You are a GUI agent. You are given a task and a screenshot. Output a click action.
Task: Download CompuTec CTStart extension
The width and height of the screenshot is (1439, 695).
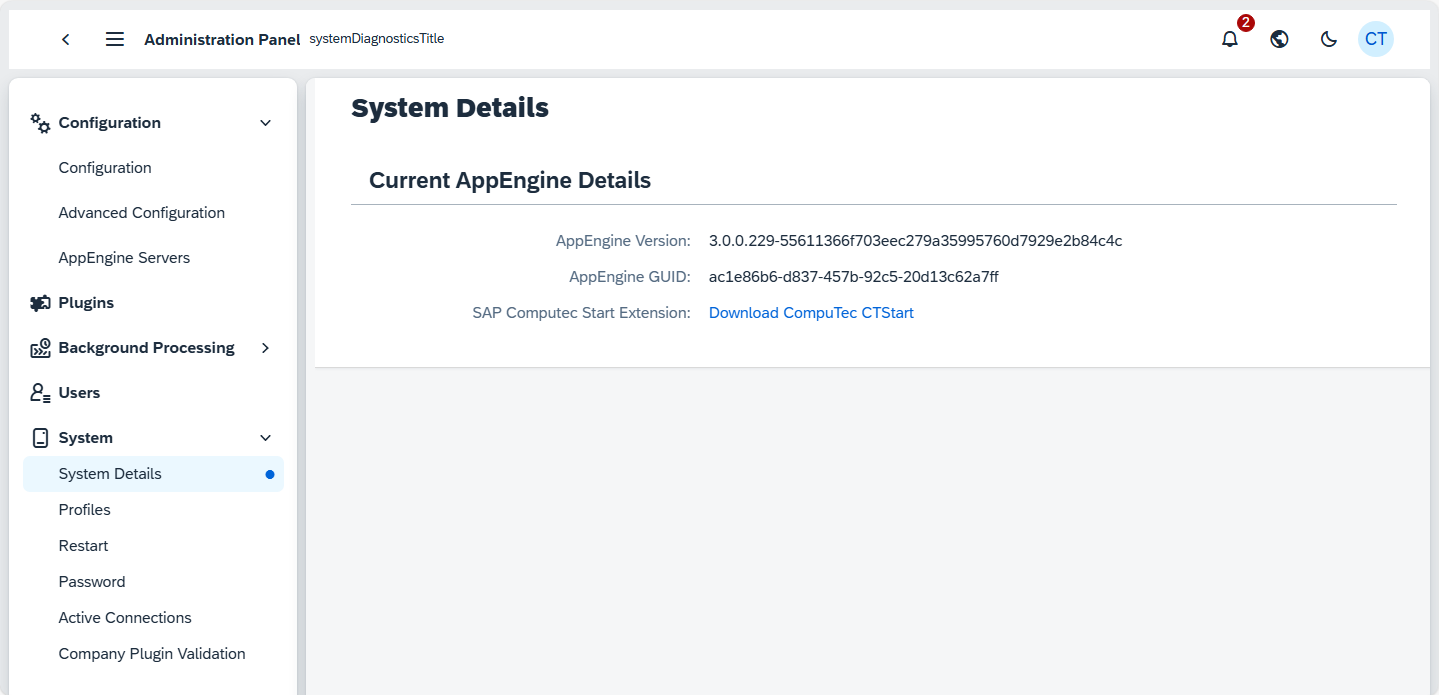click(811, 312)
